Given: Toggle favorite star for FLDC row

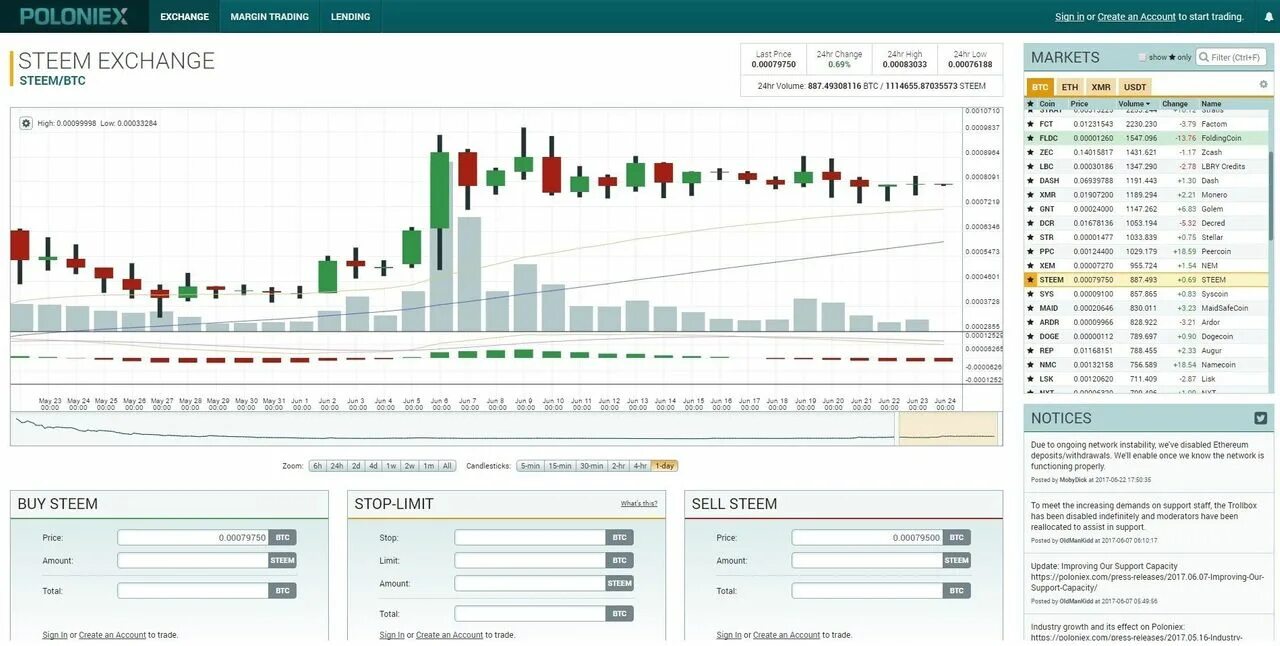Looking at the screenshot, I should click(x=1031, y=138).
